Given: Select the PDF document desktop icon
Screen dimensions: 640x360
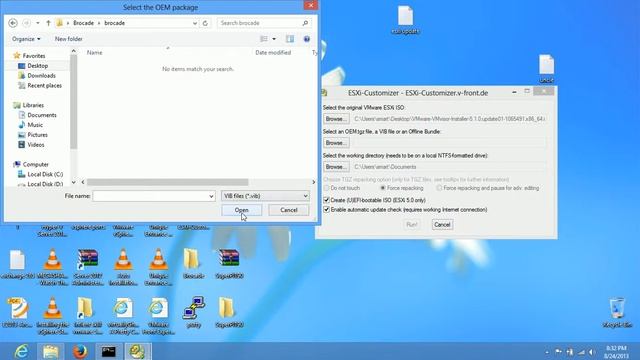Looking at the screenshot, I should coord(18,313).
